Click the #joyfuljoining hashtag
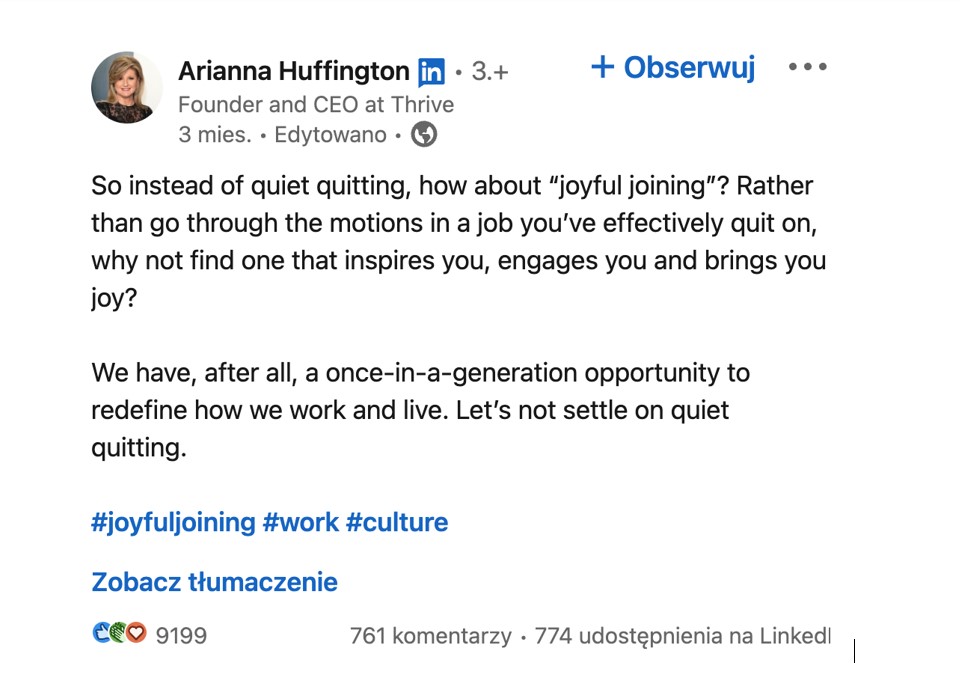 [x=173, y=522]
